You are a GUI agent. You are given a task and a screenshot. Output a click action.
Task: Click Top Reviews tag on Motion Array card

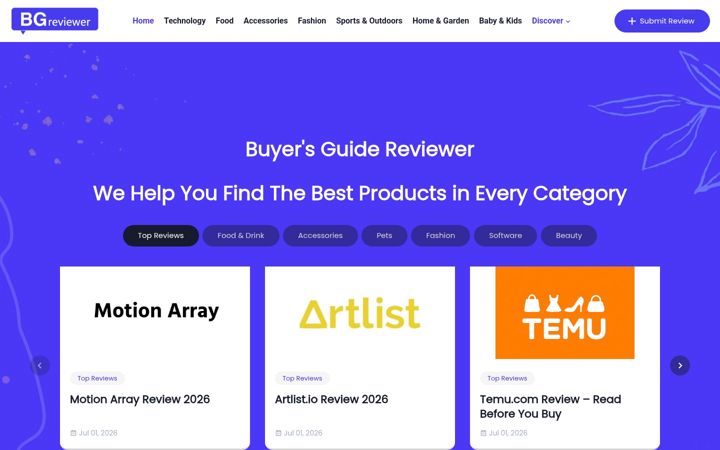97,378
